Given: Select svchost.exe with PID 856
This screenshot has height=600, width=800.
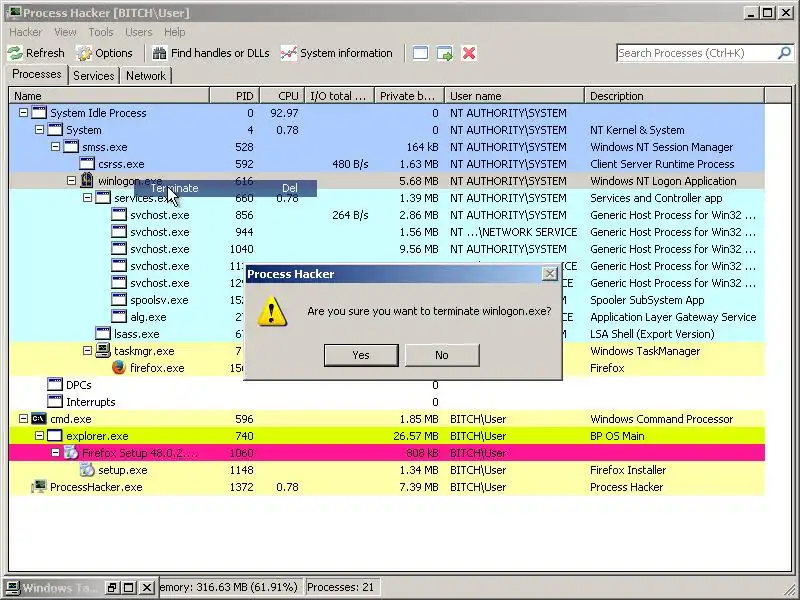Looking at the screenshot, I should 160,215.
